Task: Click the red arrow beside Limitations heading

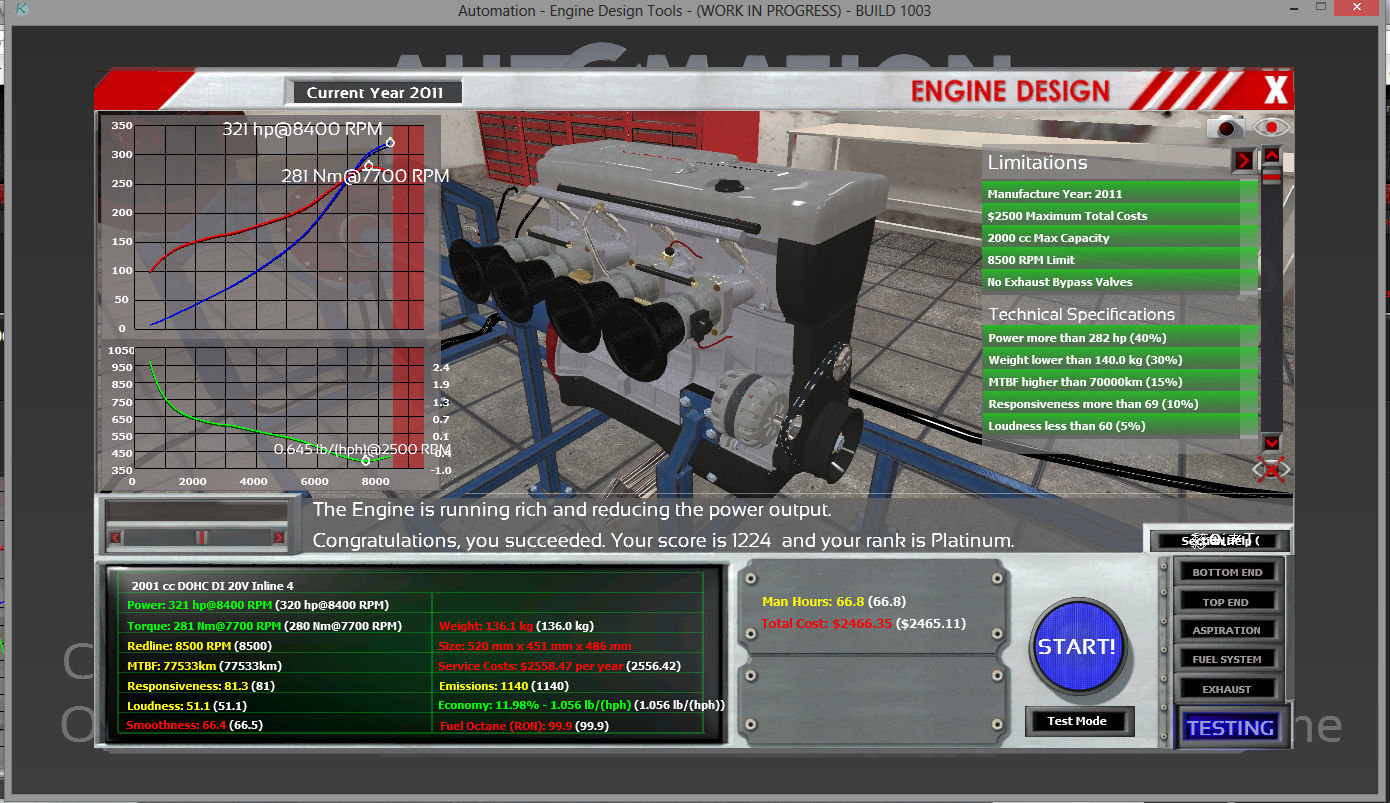Action: tap(1242, 161)
